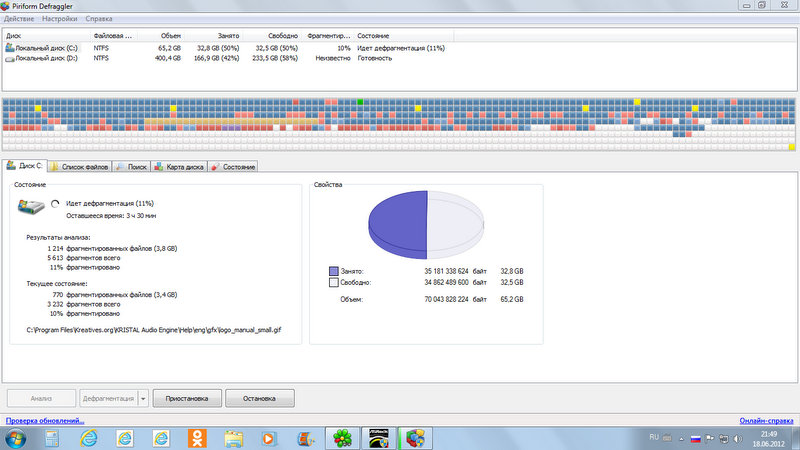Image resolution: width=800 pixels, height=450 pixels.
Task: Click the clock showing 21:49
Action: [768, 434]
